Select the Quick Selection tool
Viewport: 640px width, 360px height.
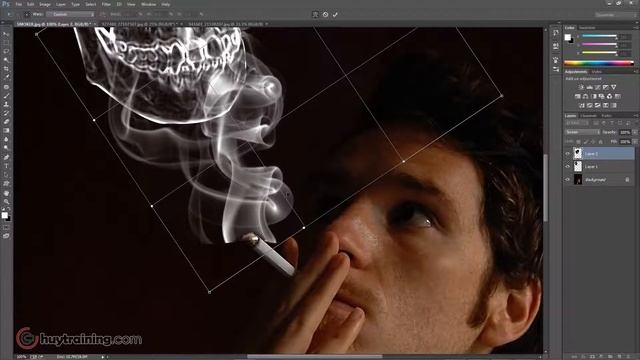[6, 60]
